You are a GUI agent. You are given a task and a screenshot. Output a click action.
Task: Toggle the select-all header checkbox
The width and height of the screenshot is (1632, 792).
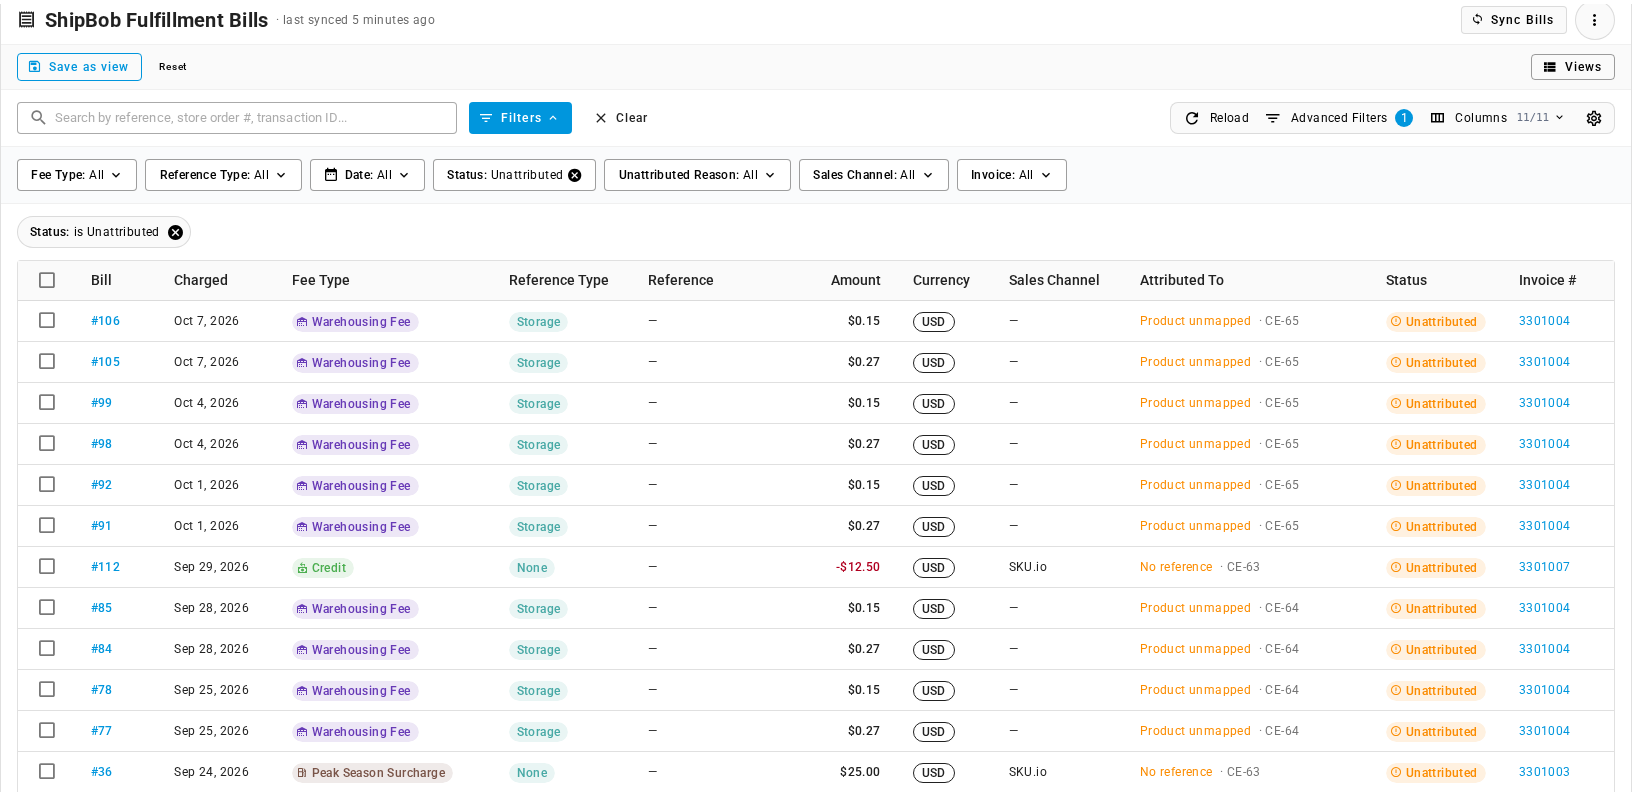(x=47, y=280)
